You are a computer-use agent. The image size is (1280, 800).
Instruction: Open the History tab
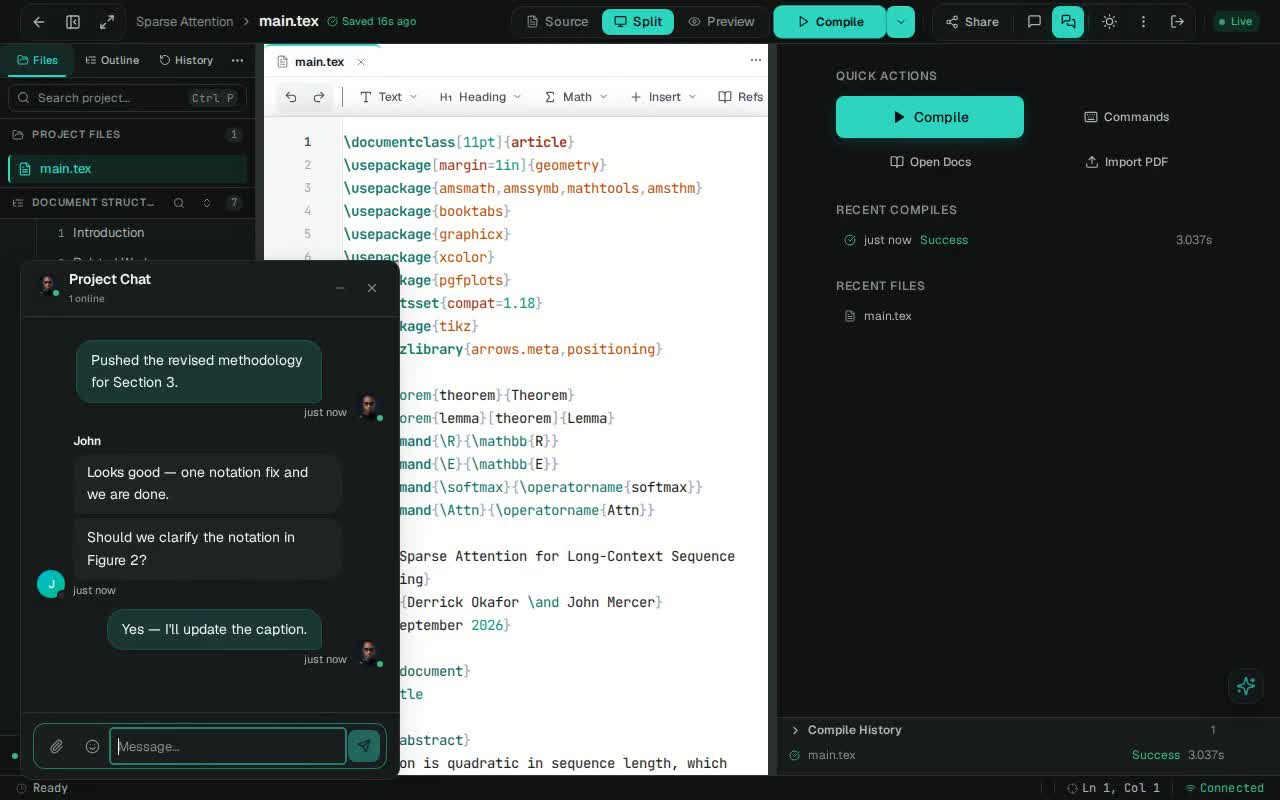pos(186,60)
